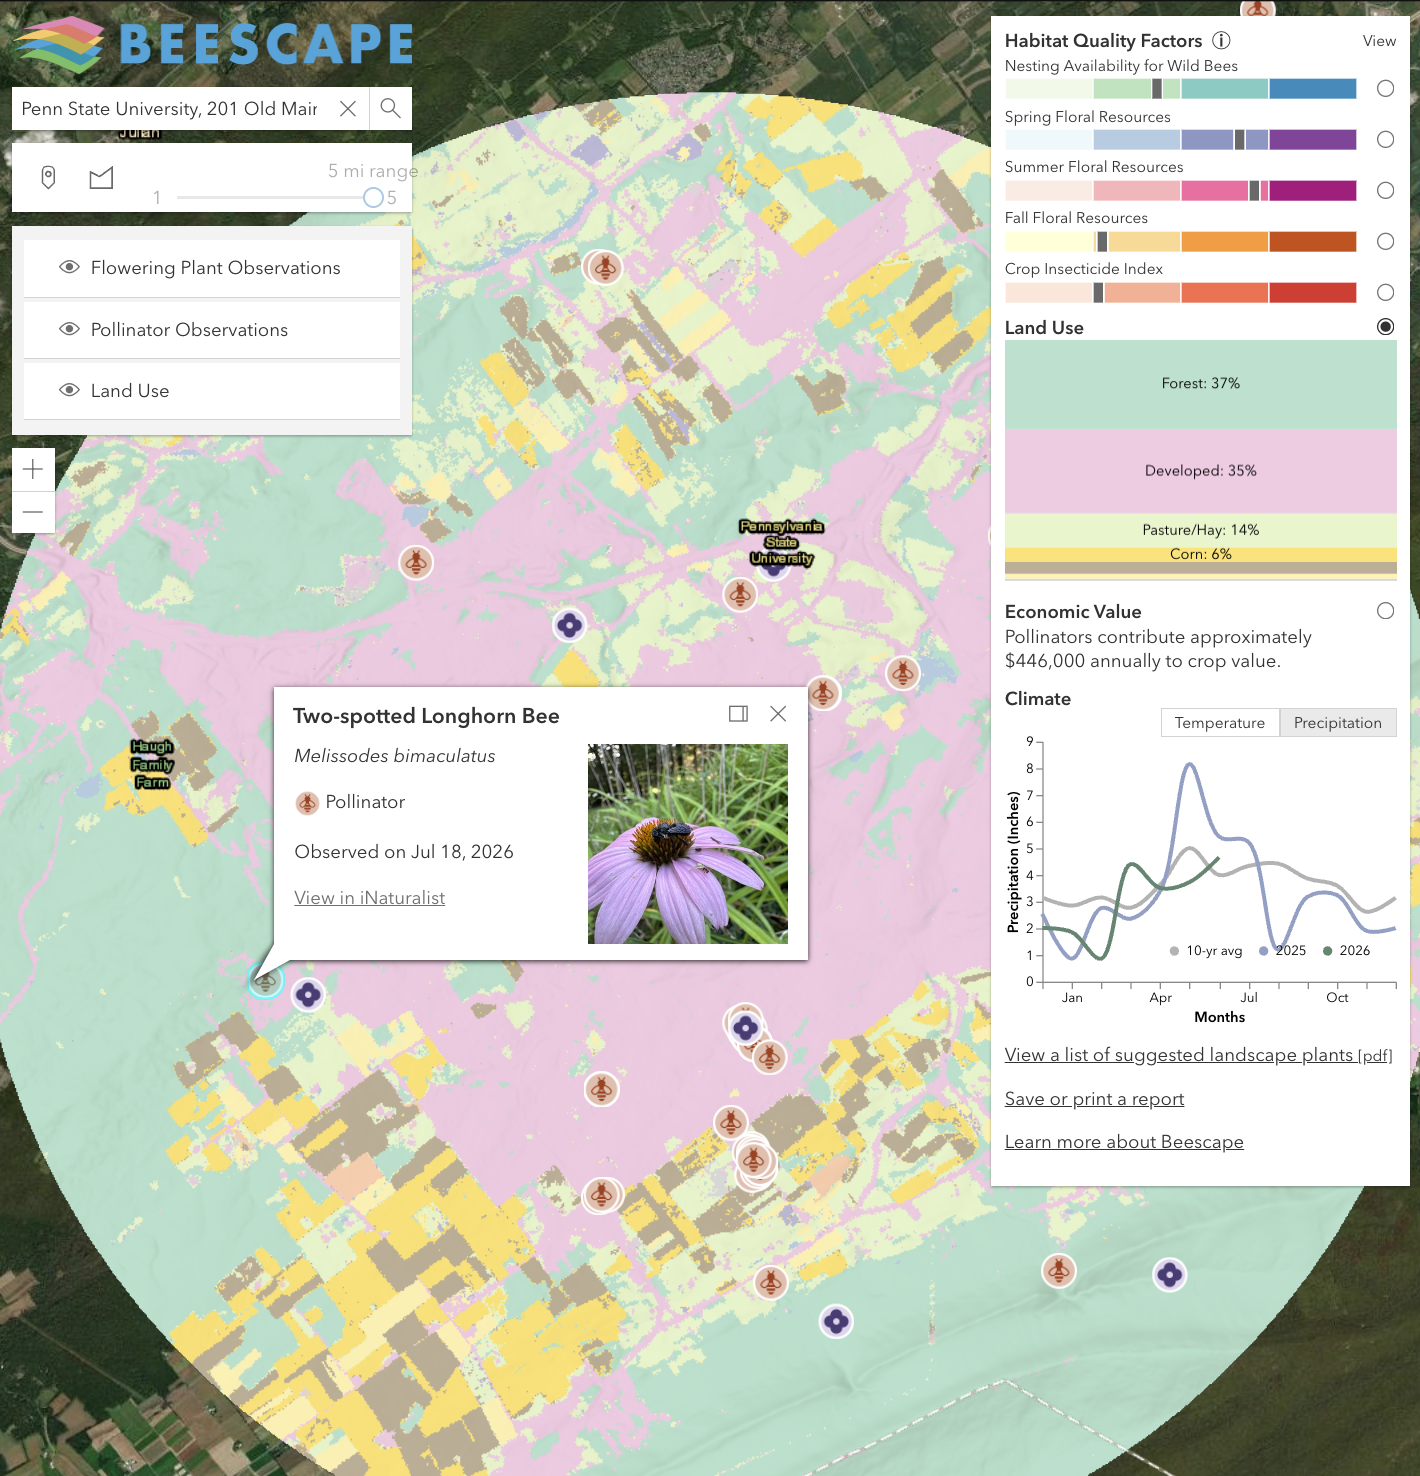Select the draw polygon area tool

pyautogui.click(x=101, y=178)
